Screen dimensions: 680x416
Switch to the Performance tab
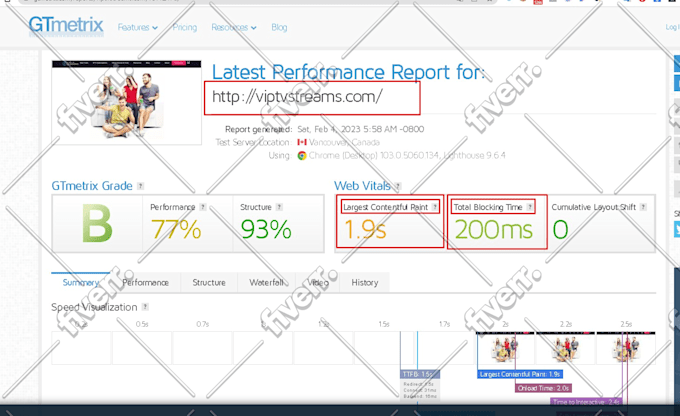pyautogui.click(x=145, y=282)
